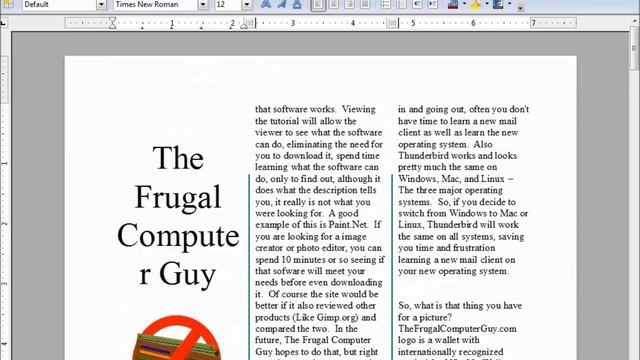The image size is (640, 360).
Task: Click 'TheFrugalComputerGuy.com' in the right column
Action: pos(457,329)
